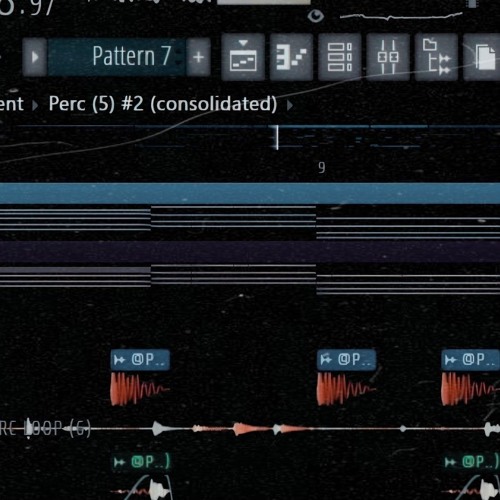Open the Playlist view icon

coord(243,57)
